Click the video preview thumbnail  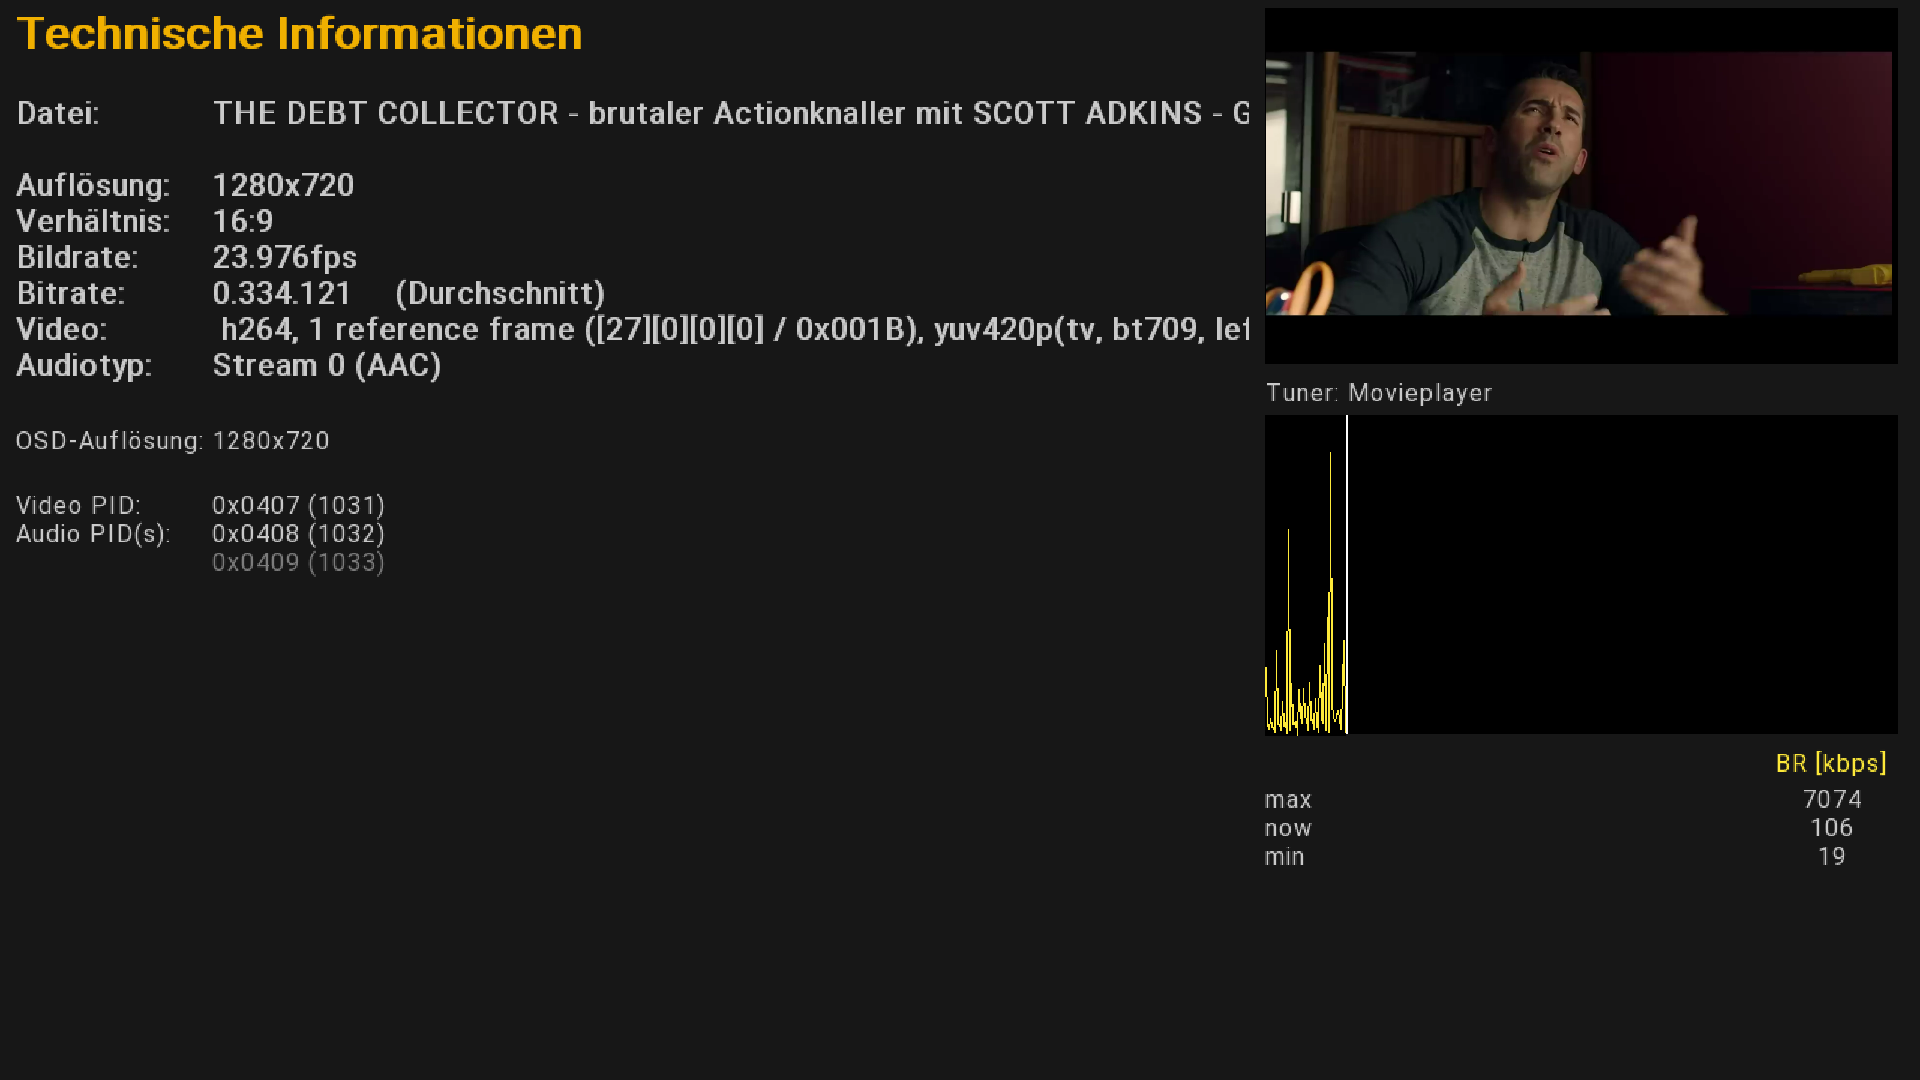pyautogui.click(x=1580, y=185)
